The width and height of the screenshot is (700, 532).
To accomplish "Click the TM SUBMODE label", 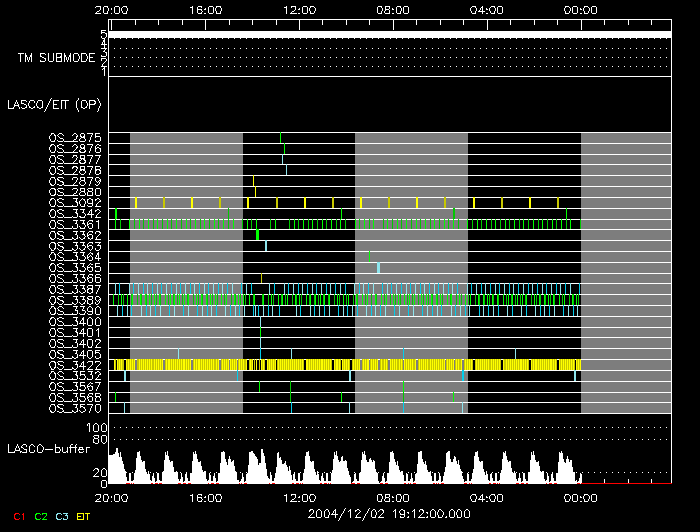I will pyautogui.click(x=56, y=58).
